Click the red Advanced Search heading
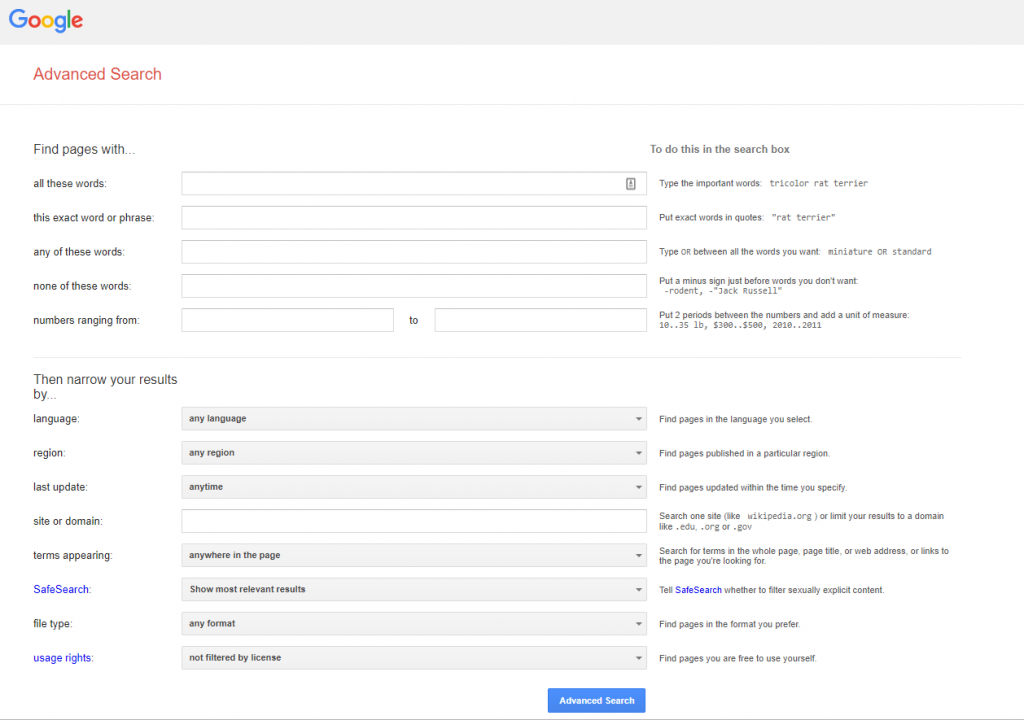 click(x=97, y=74)
